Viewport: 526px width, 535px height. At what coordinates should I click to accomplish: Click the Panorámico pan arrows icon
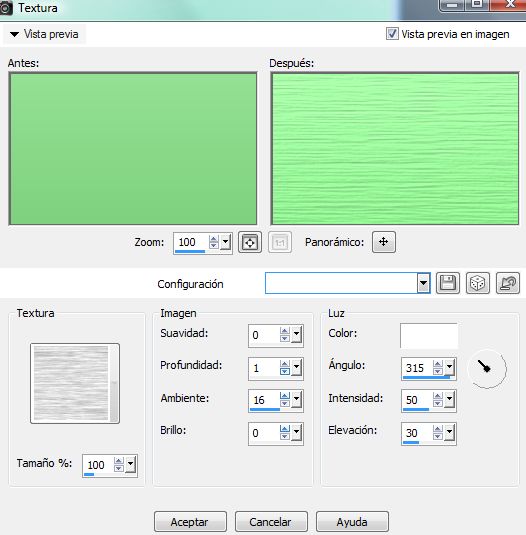coord(384,242)
